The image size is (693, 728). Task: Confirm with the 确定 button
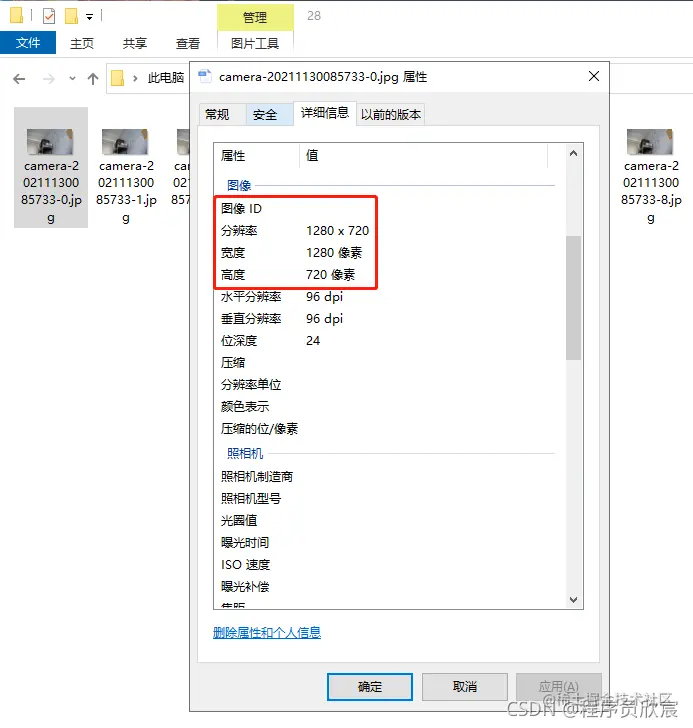(x=369, y=687)
